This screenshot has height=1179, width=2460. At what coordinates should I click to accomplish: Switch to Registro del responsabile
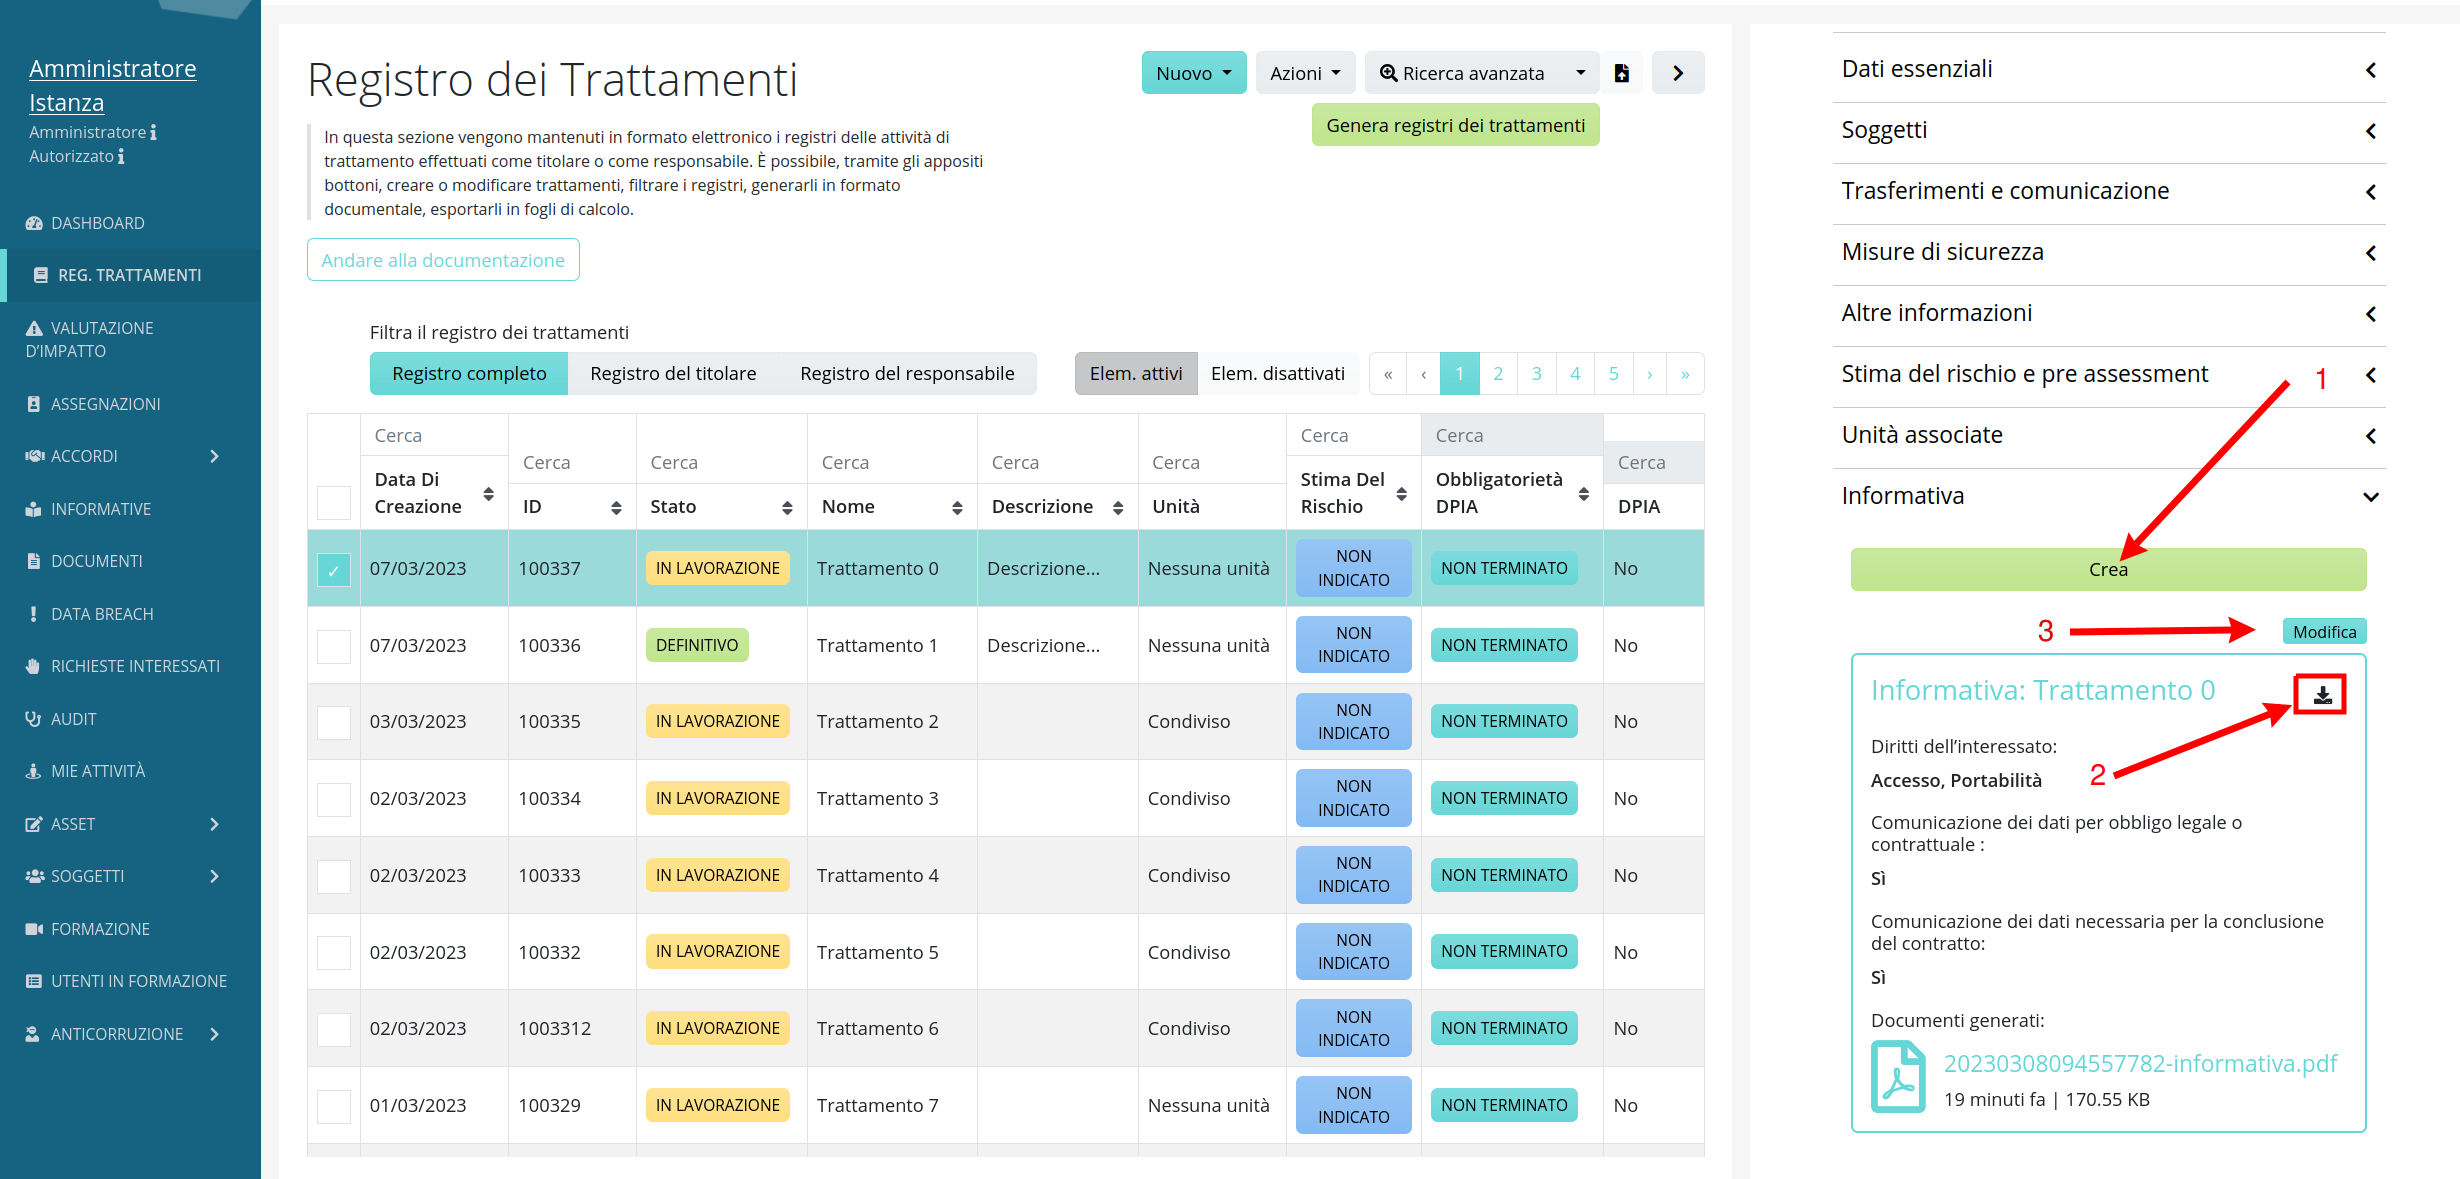907,373
